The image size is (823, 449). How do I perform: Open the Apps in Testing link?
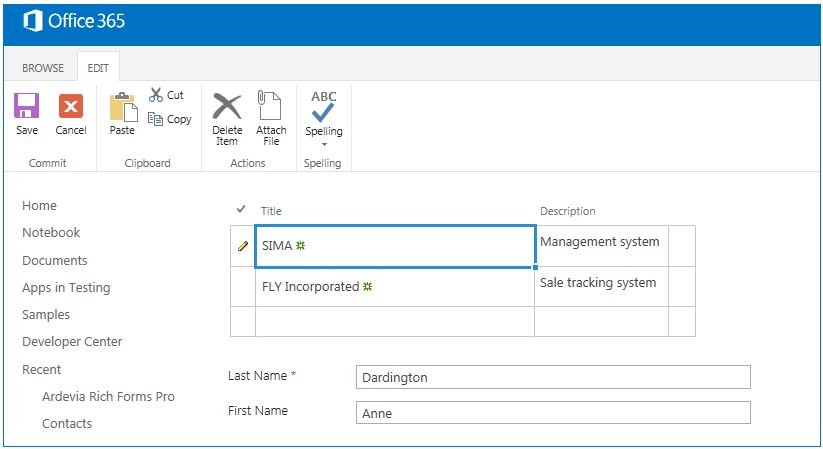click(66, 288)
